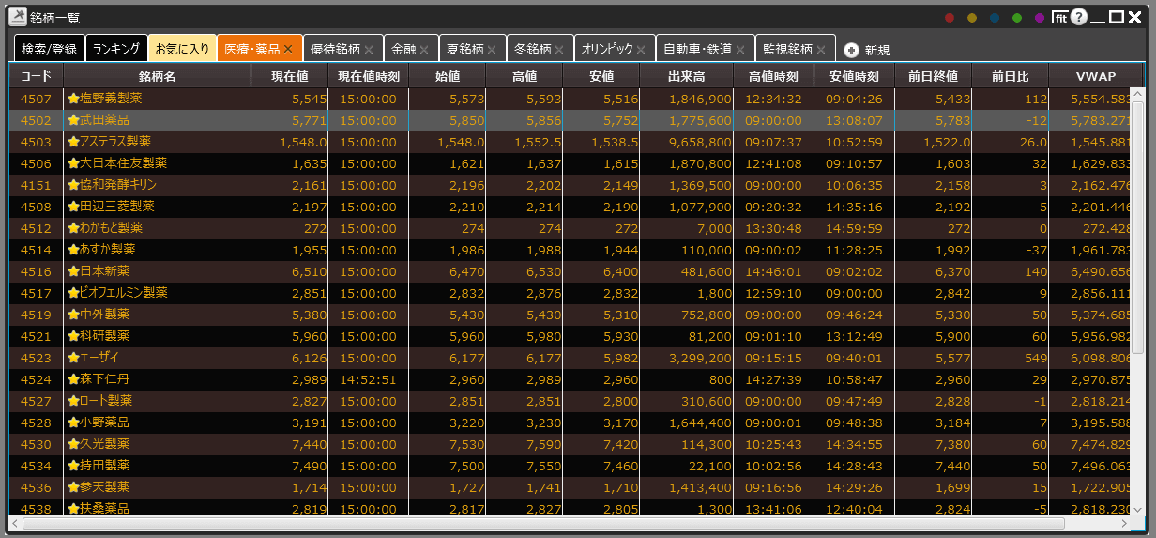The image size is (1156, 538).
Task: Close the 金融 tab with its X
Action: tap(425, 49)
